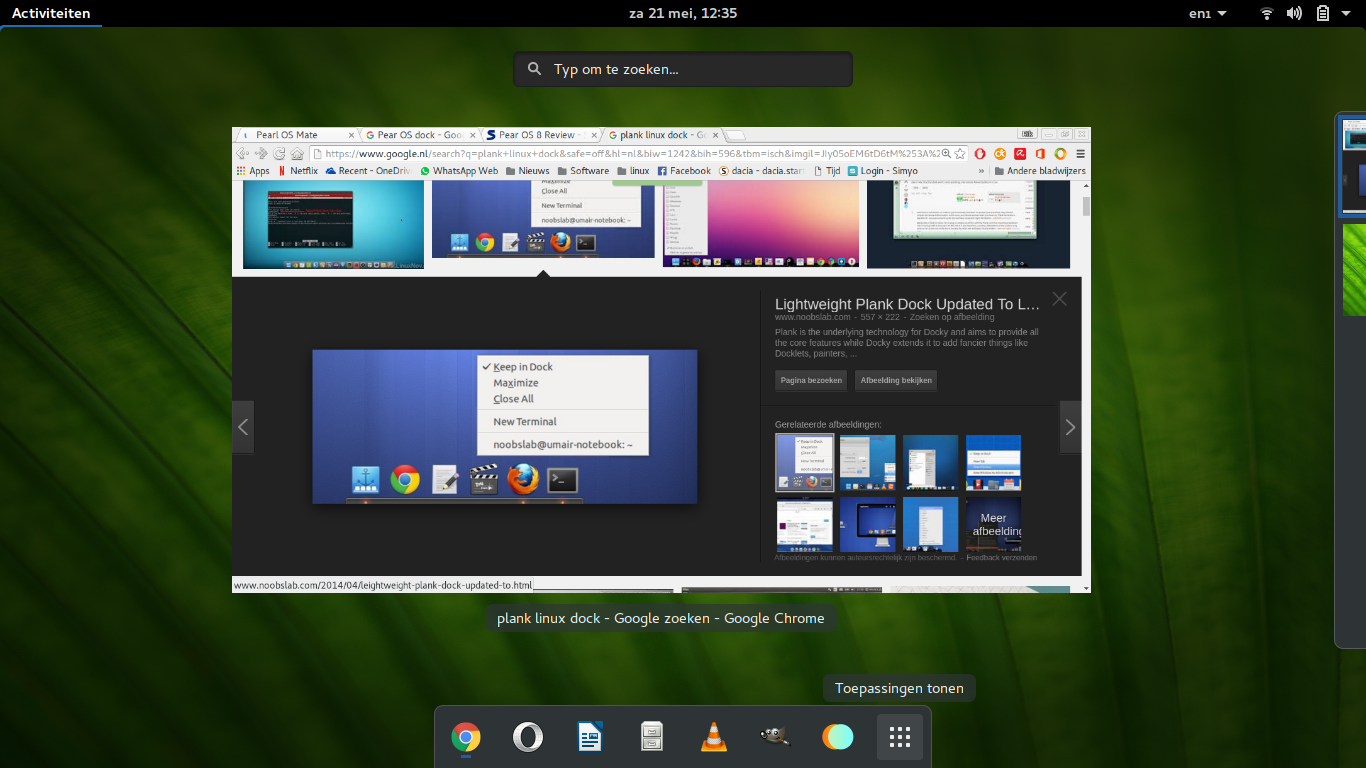
Task: Open the WhatsApp Web bookmark
Action: [459, 171]
